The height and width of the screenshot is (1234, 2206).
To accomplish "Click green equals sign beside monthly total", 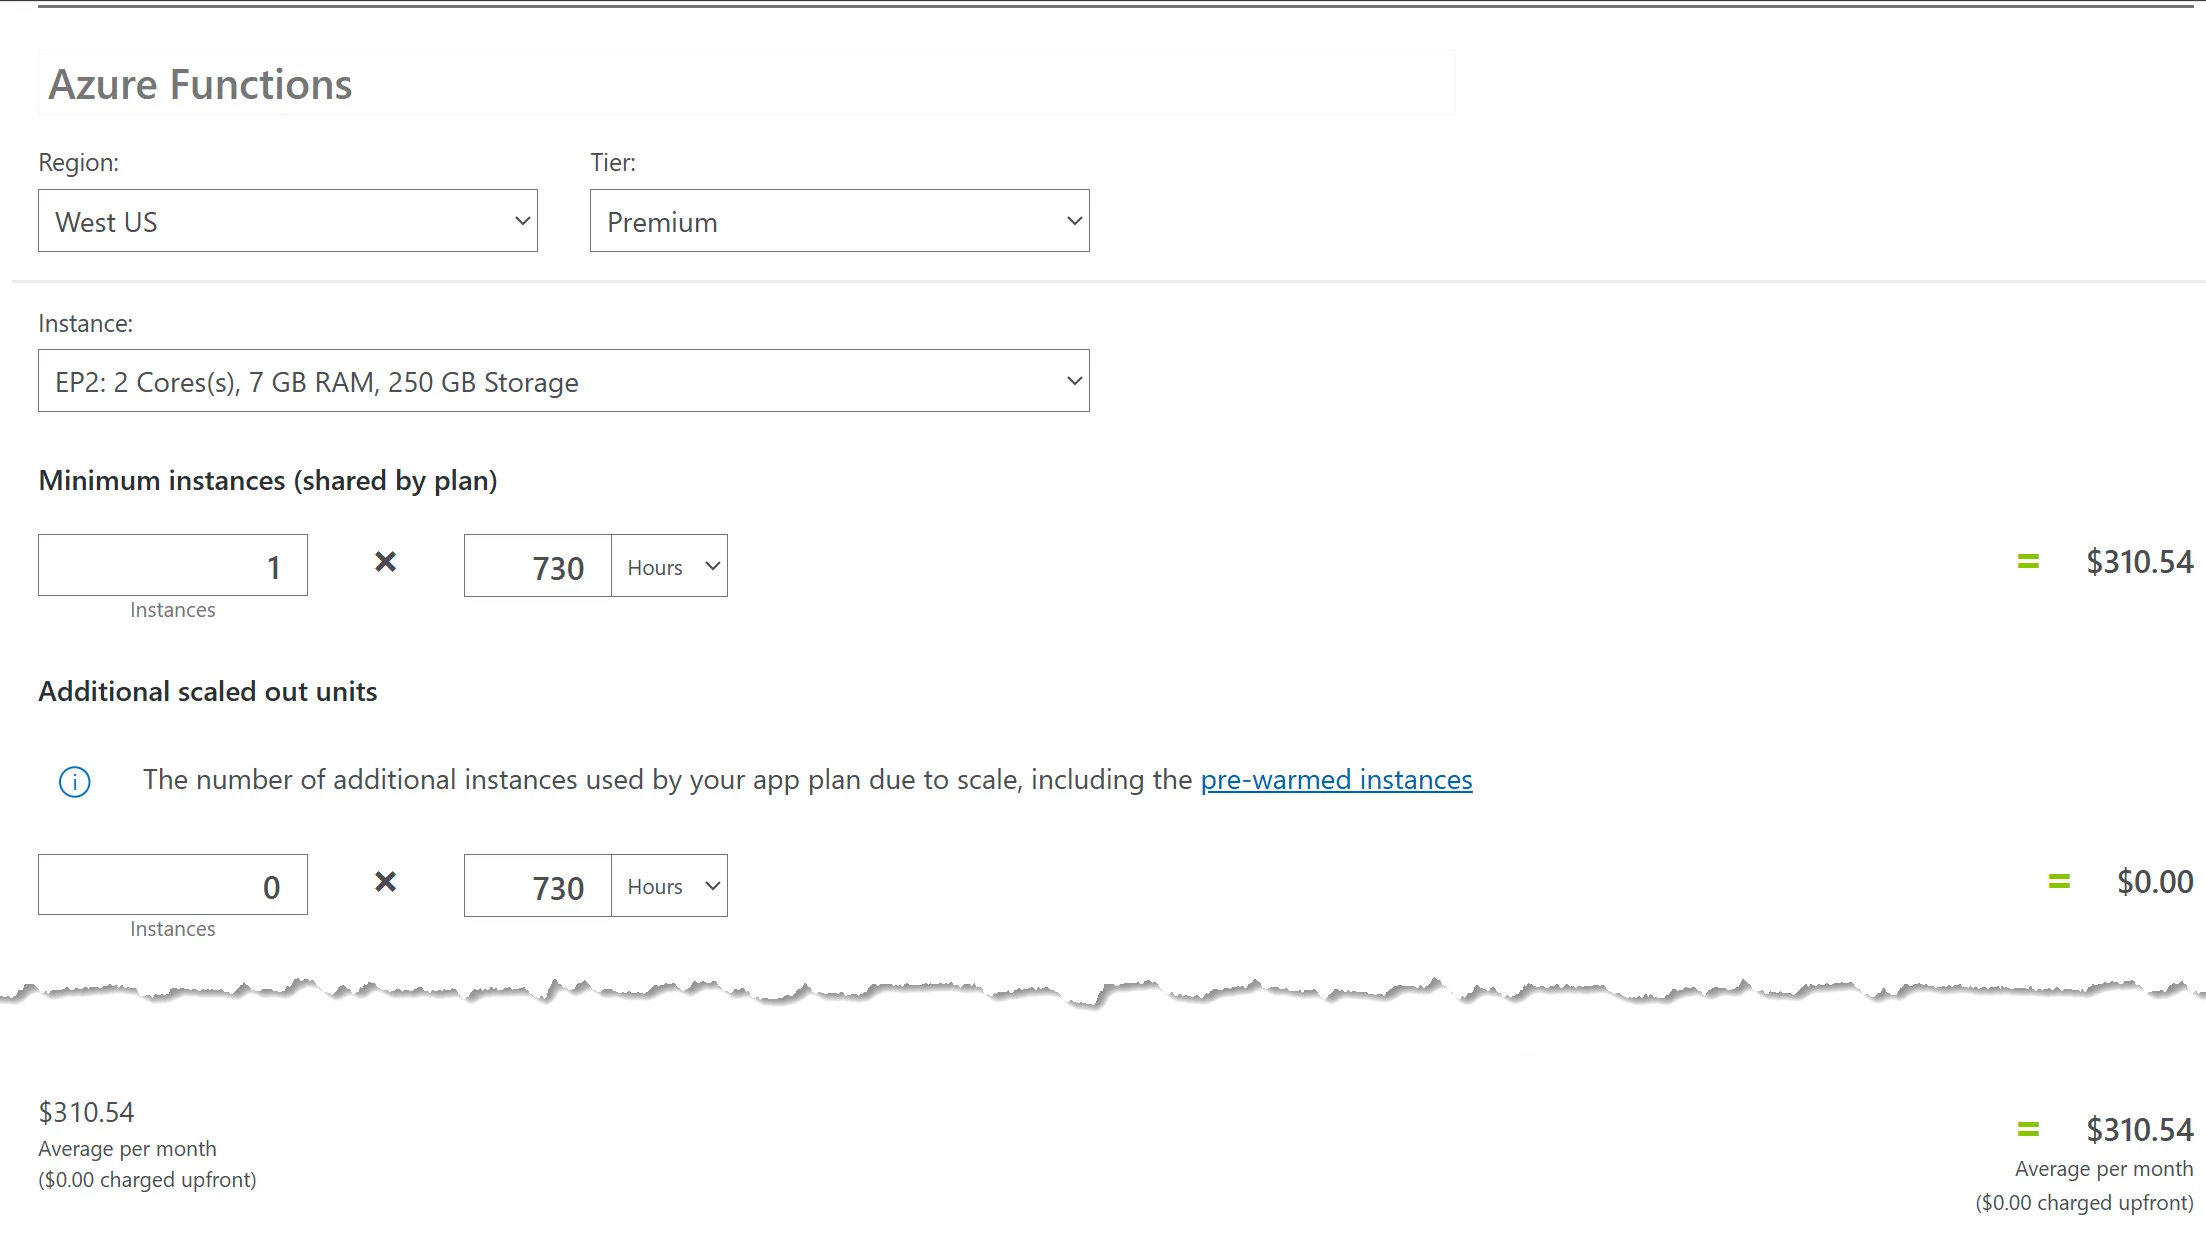I will (2027, 1130).
